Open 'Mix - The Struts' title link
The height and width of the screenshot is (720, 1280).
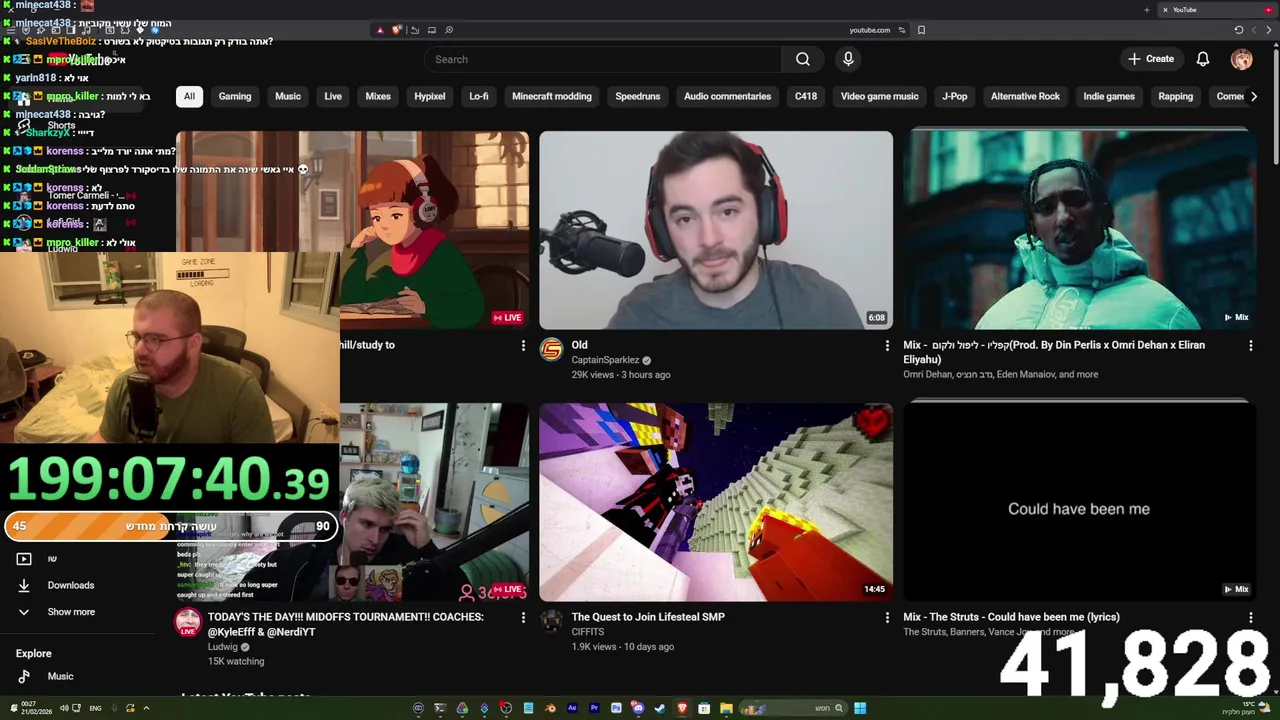(x=1011, y=617)
